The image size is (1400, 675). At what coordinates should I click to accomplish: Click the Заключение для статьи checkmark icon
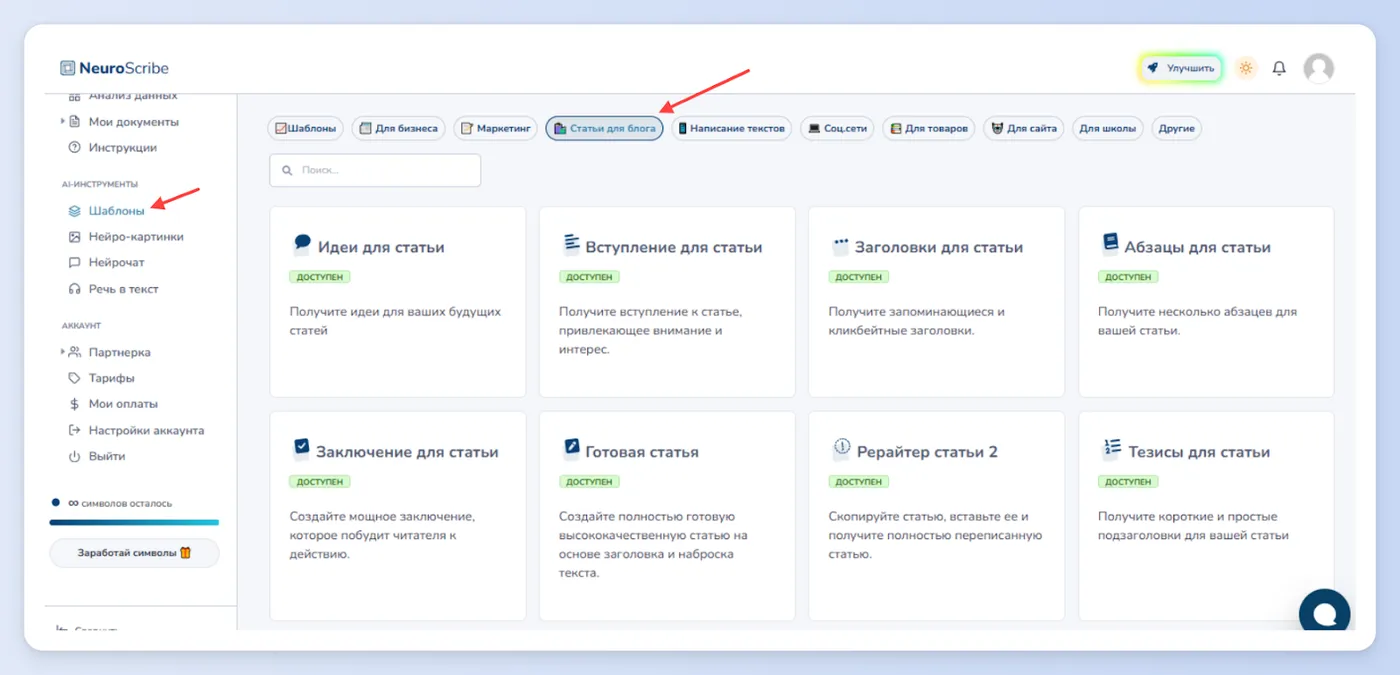point(301,449)
